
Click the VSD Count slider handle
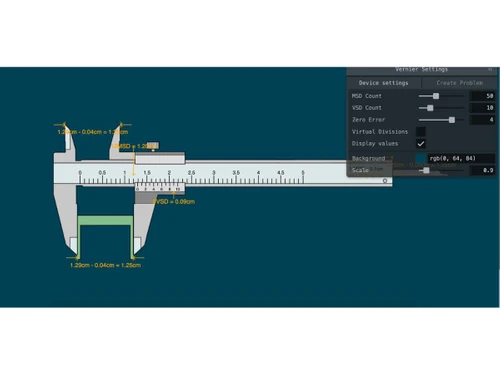(x=430, y=108)
